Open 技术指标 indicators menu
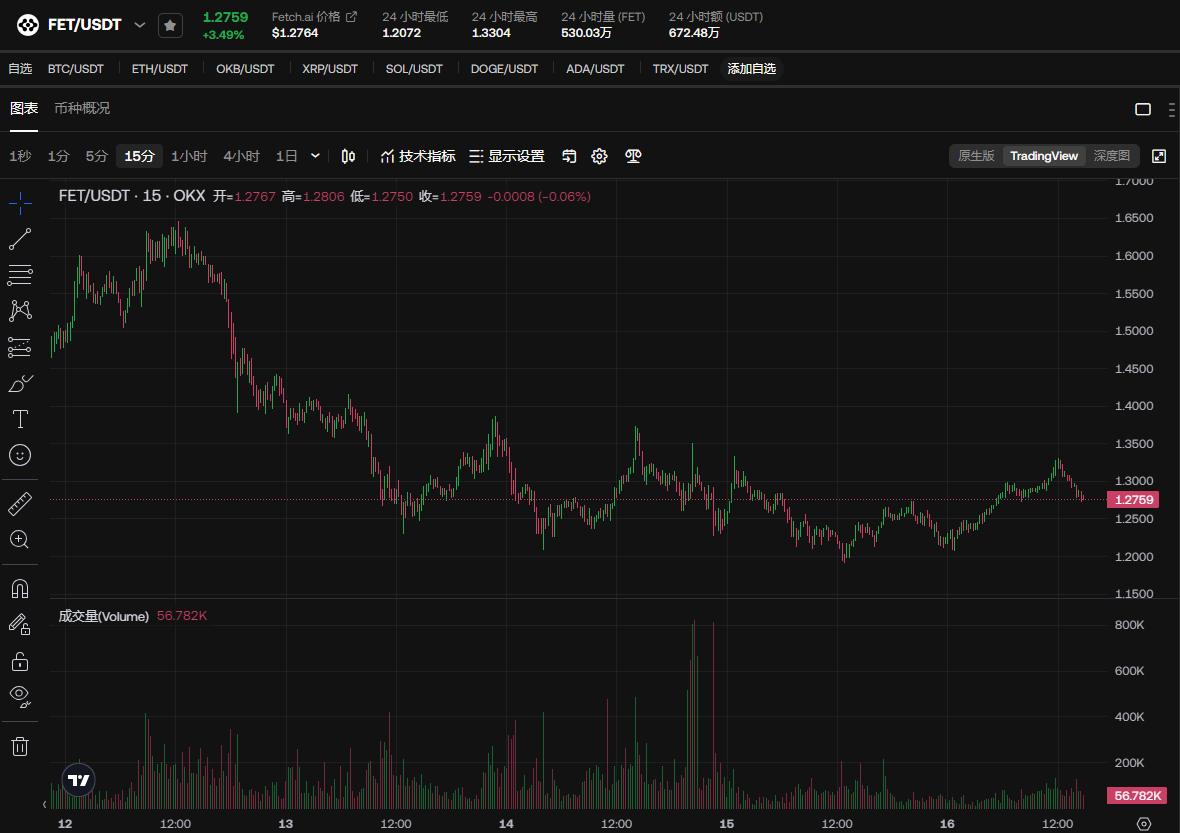This screenshot has width=1180, height=833. point(418,156)
